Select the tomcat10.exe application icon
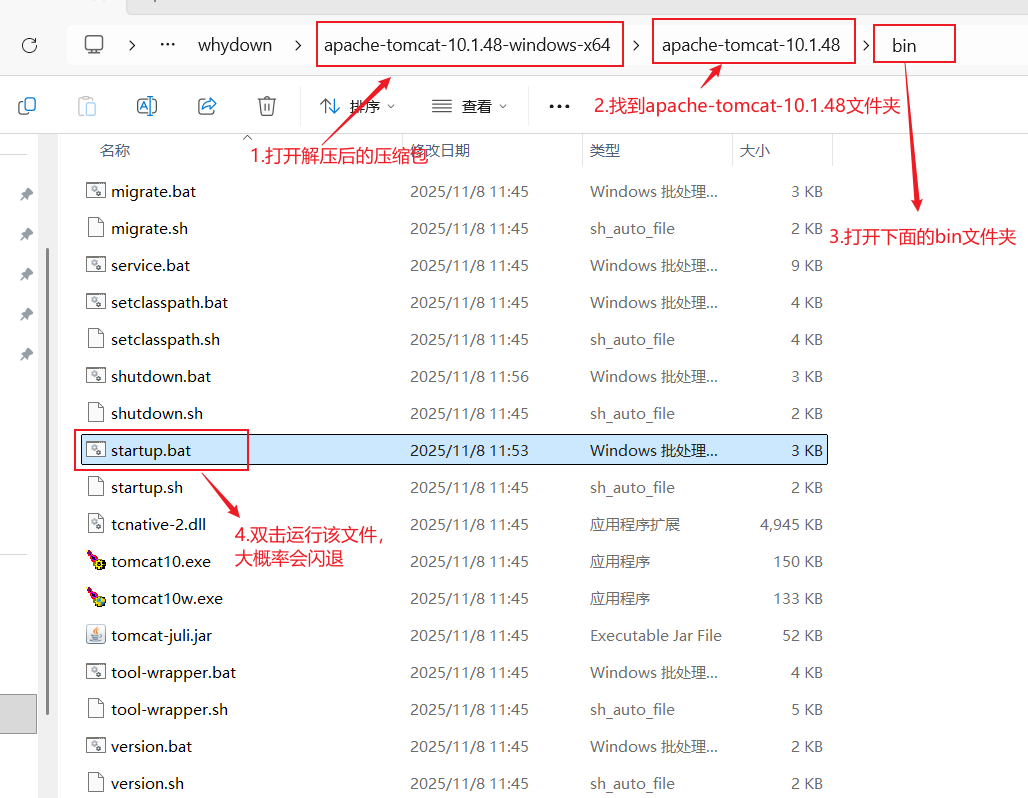This screenshot has width=1028, height=798. pyautogui.click(x=96, y=560)
